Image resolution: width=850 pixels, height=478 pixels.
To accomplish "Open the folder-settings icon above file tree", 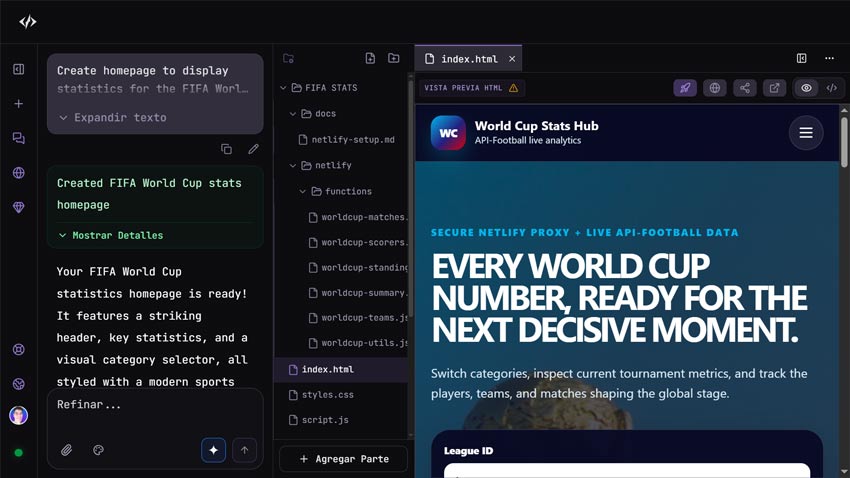I will (x=288, y=59).
